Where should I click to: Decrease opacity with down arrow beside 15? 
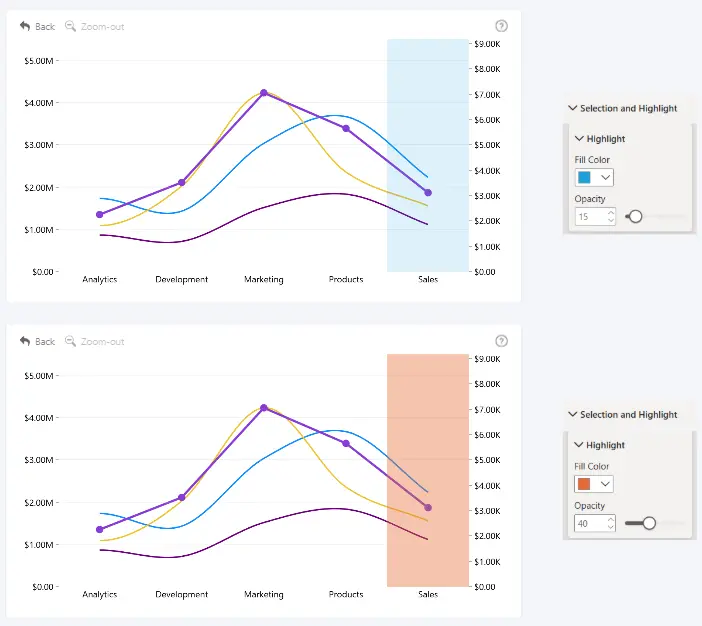(611, 220)
